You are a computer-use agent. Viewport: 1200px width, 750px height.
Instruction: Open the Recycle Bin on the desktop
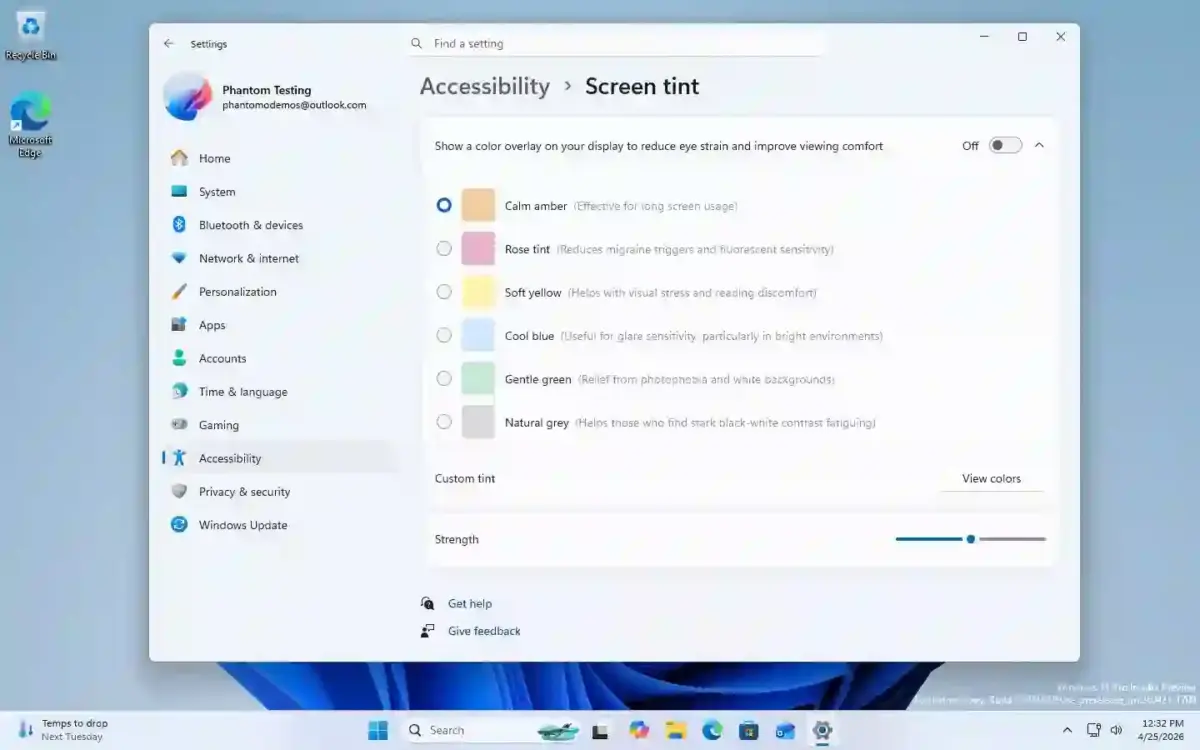[x=29, y=25]
